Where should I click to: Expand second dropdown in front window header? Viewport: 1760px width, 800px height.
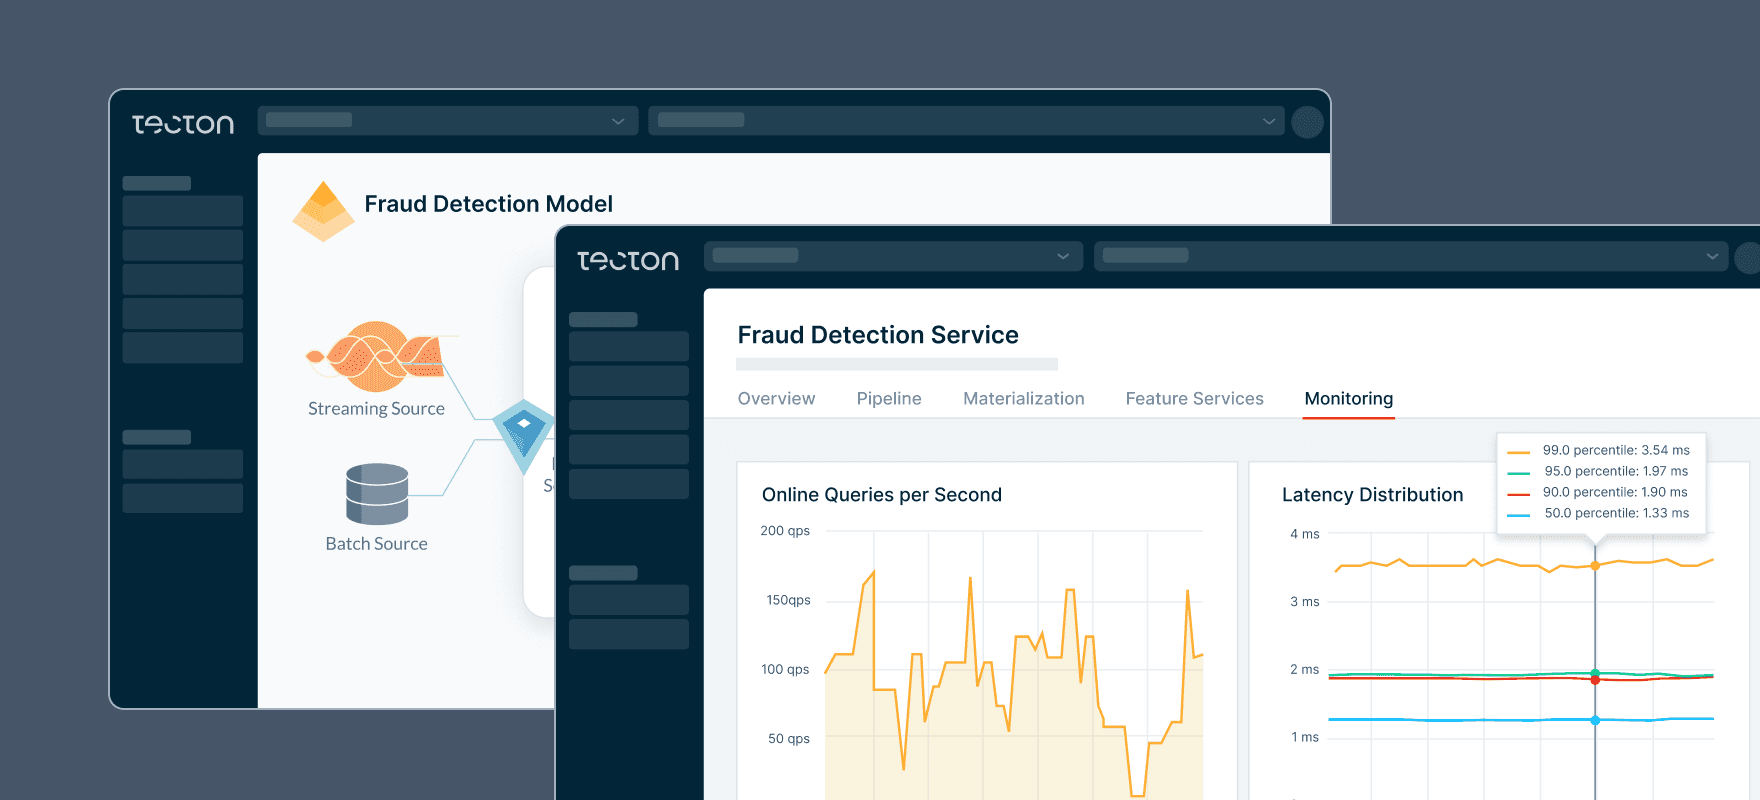1411,256
